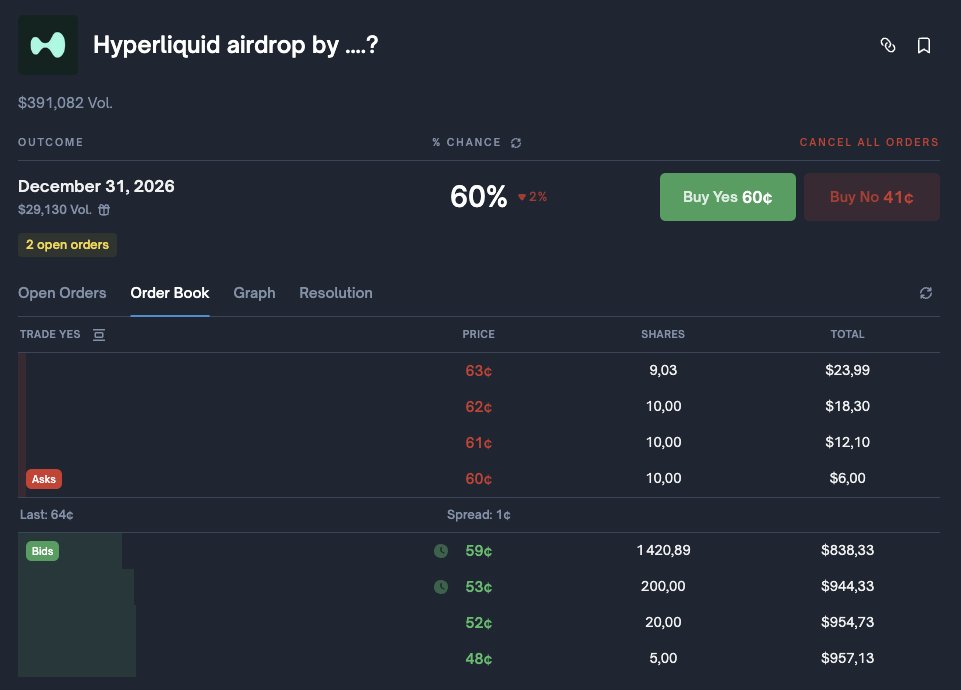Click the clock icon on the 59¢ bid

[441, 551]
